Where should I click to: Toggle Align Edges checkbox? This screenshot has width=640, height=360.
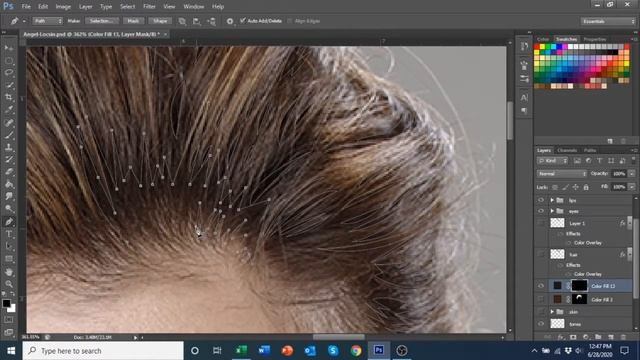pyautogui.click(x=289, y=21)
